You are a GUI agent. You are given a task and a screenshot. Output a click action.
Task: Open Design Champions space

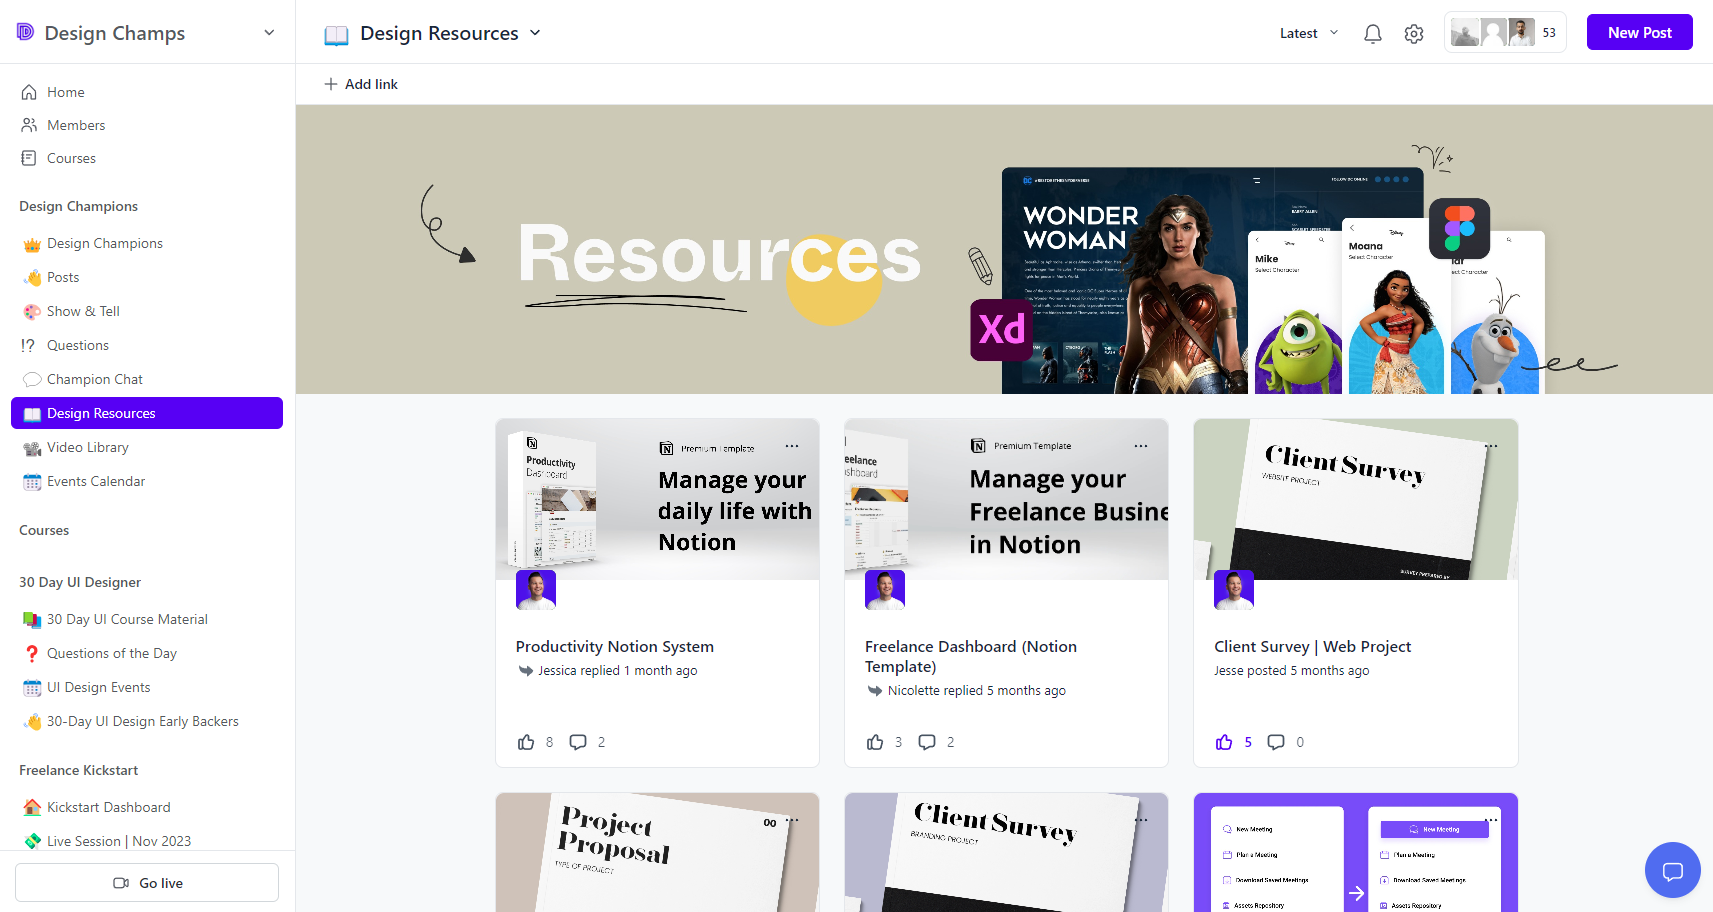[x=147, y=243]
